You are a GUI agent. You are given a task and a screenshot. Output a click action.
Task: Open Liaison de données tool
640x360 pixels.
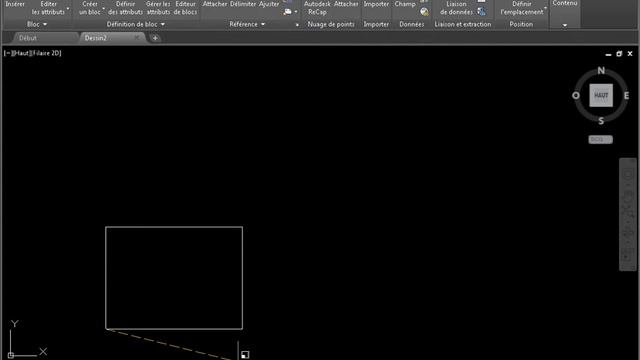coord(456,8)
